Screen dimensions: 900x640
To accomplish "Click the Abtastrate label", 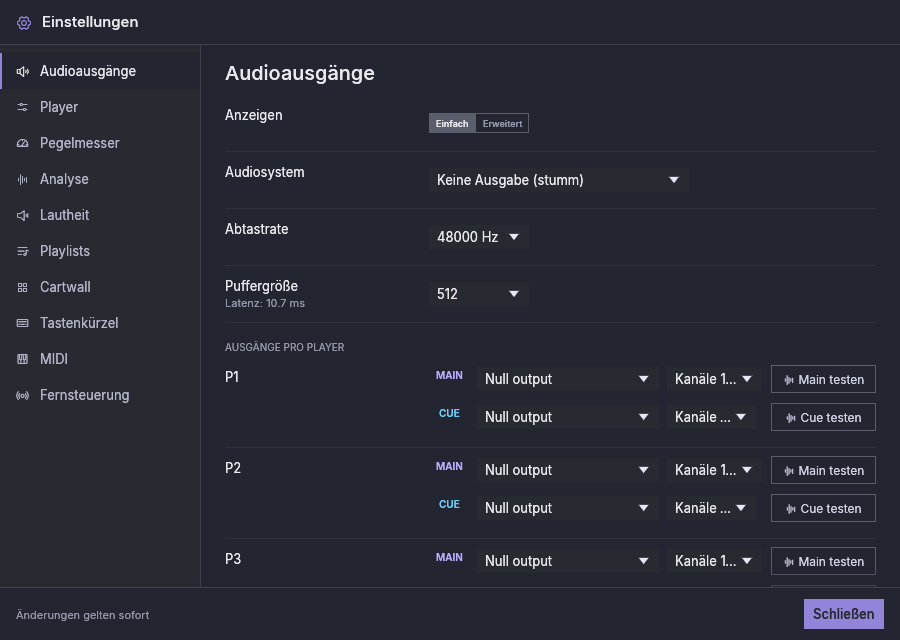I will point(257,229).
